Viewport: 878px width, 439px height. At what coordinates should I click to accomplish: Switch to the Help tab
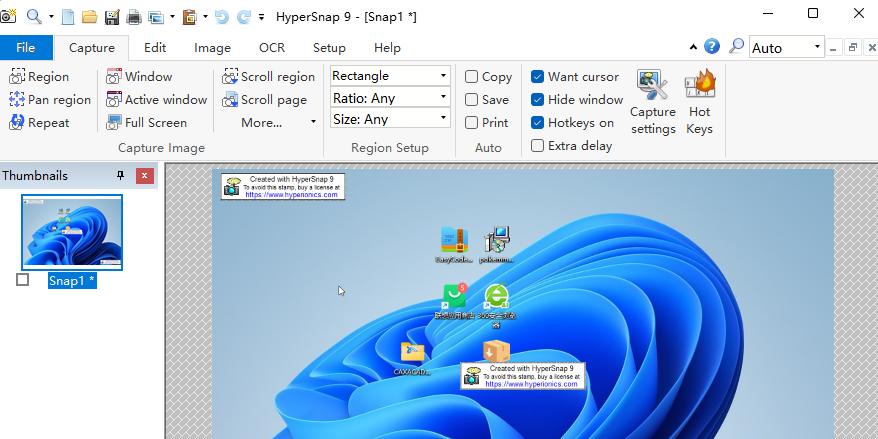[387, 48]
